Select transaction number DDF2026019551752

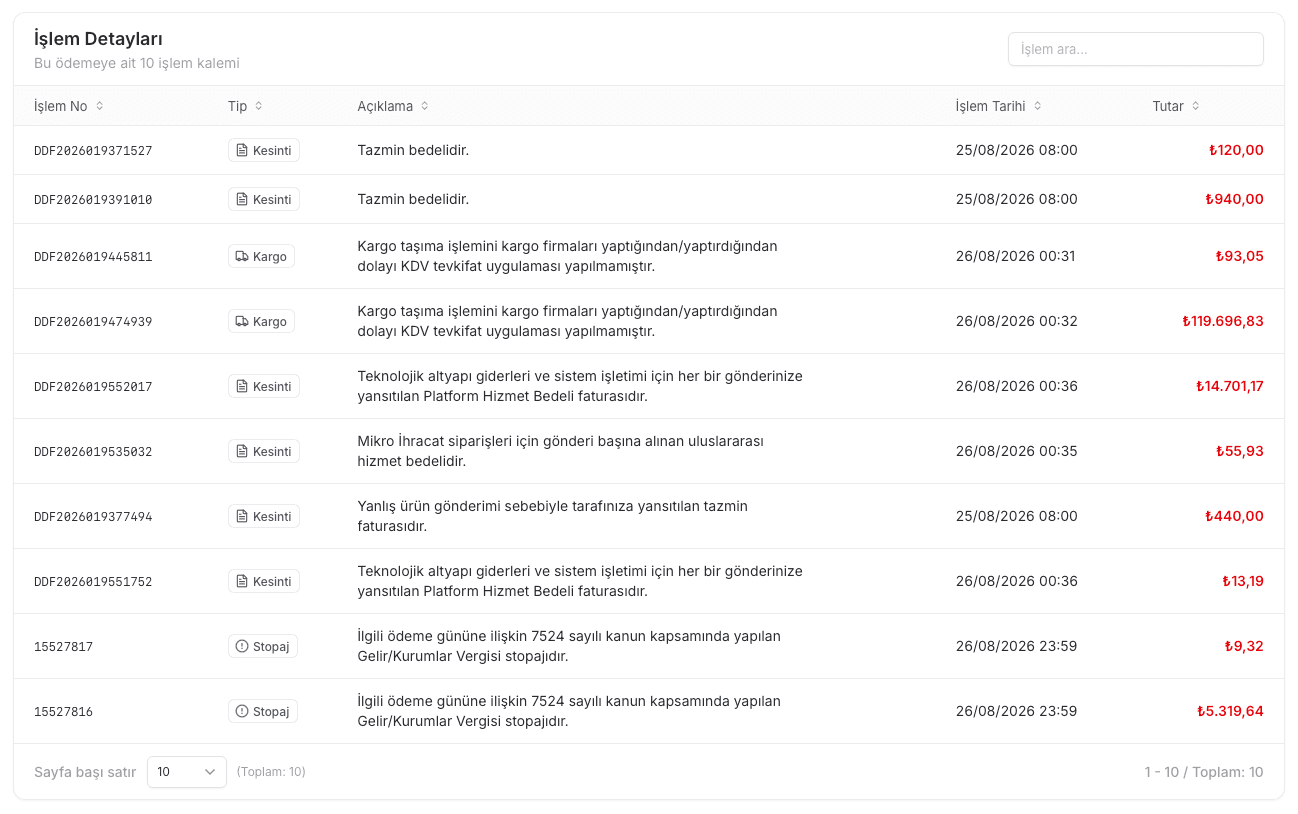coord(93,582)
